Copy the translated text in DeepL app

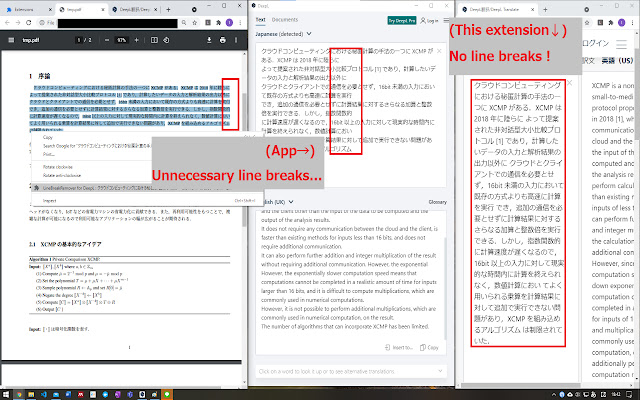[x=429, y=347]
